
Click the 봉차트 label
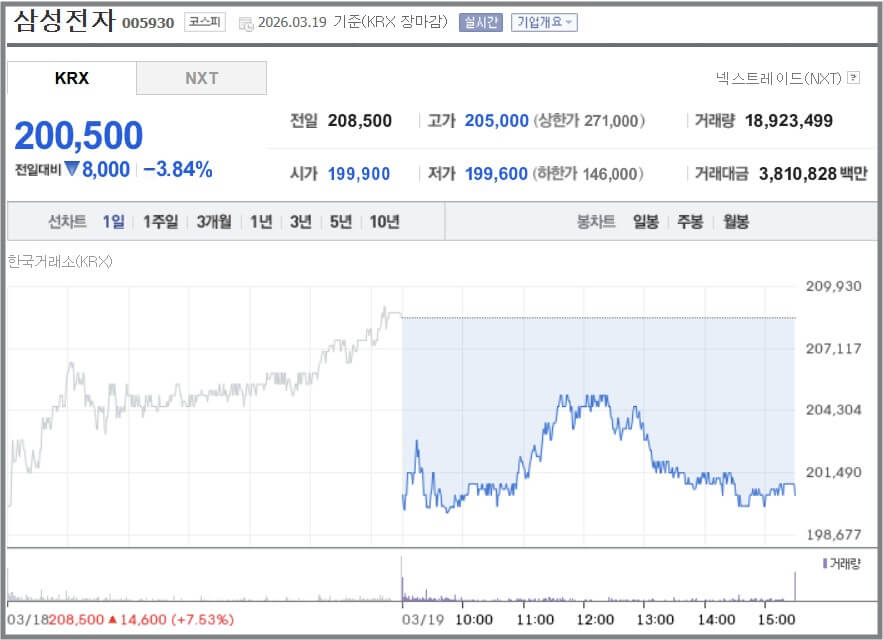tap(596, 221)
